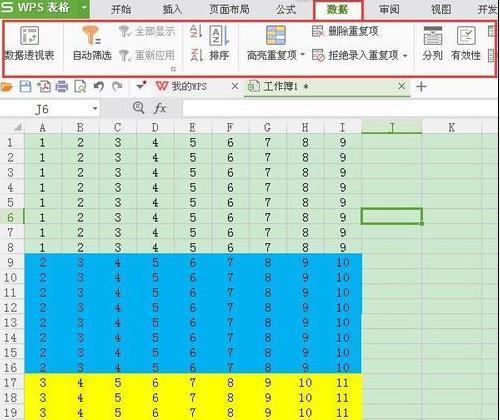Click the export to PDF icon
Screen dimensions: 500x420
[x=44, y=87]
